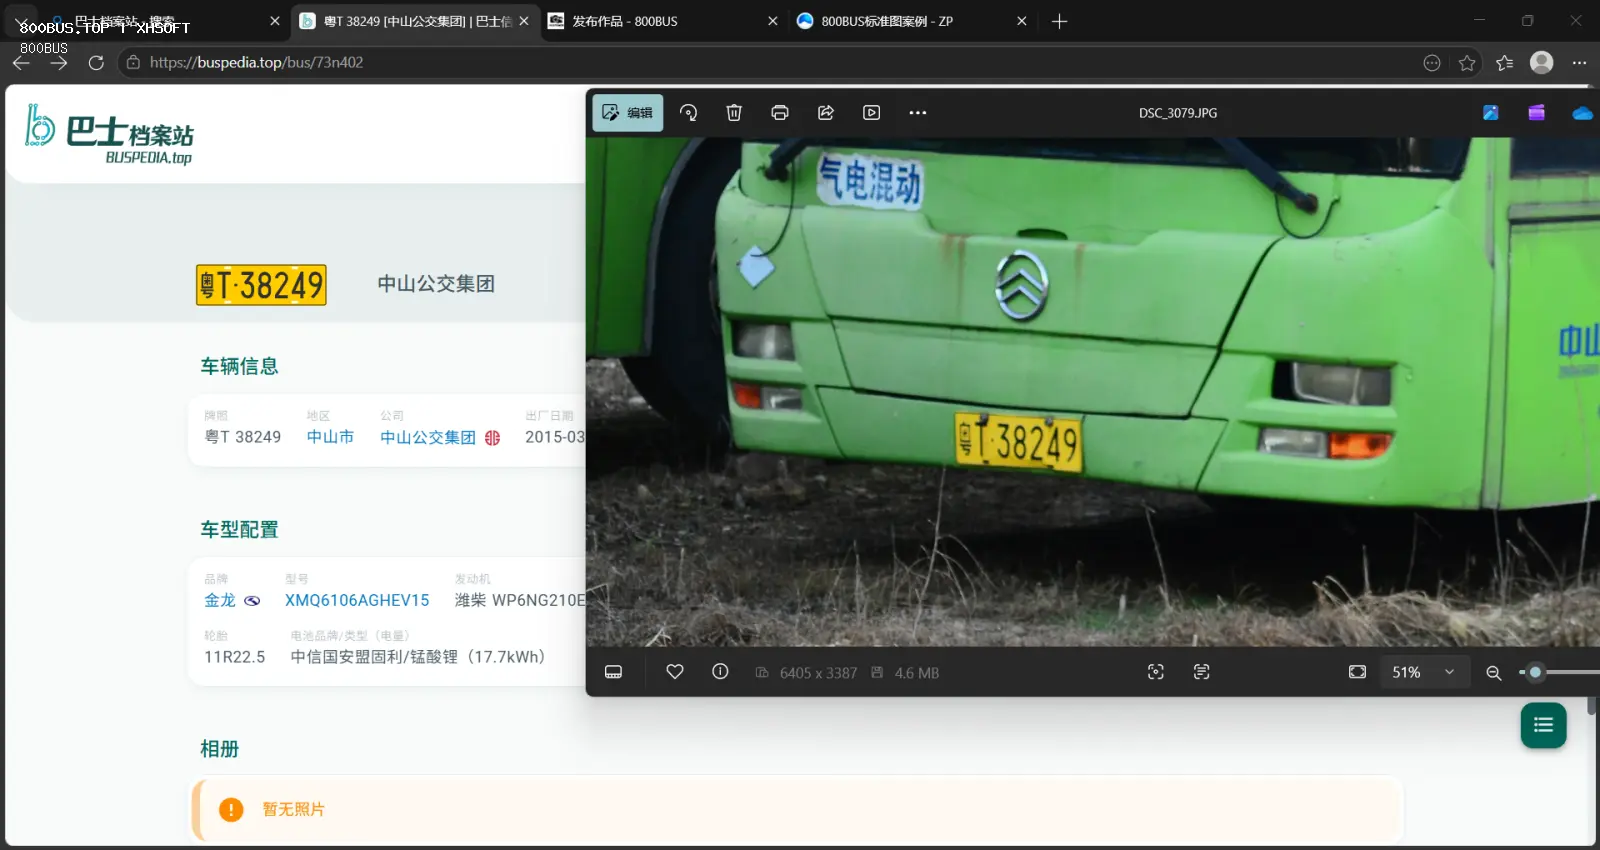Open the 中山市 region link
This screenshot has height=850, width=1600.
coord(330,437)
